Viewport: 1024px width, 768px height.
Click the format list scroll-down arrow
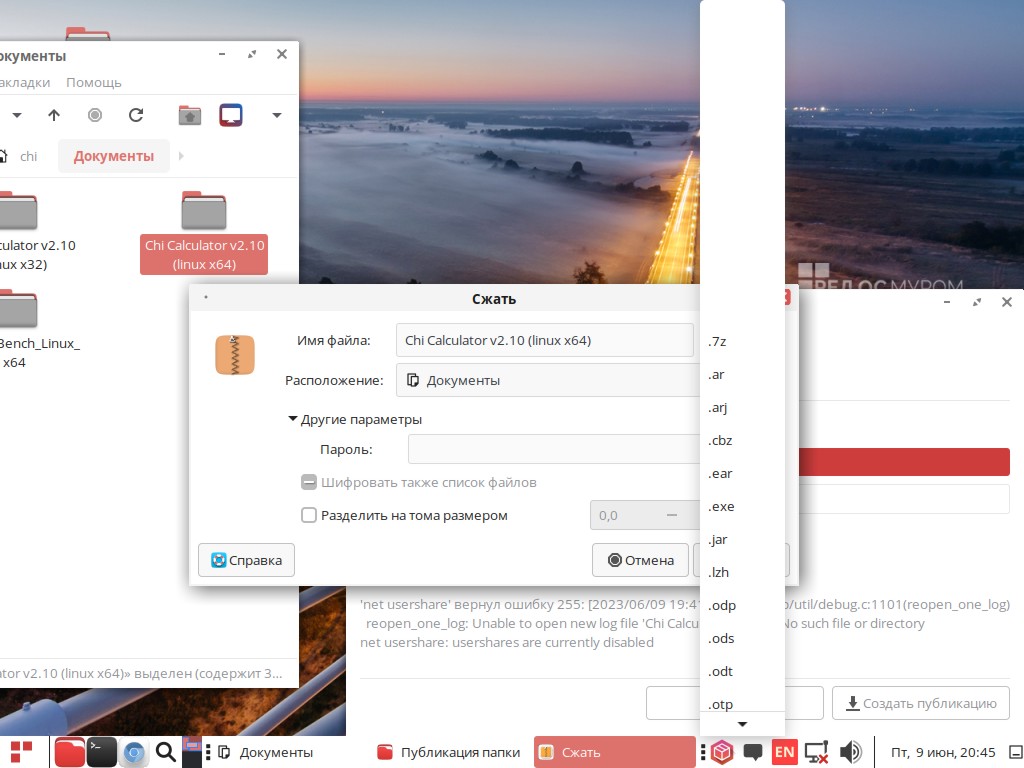pos(742,724)
